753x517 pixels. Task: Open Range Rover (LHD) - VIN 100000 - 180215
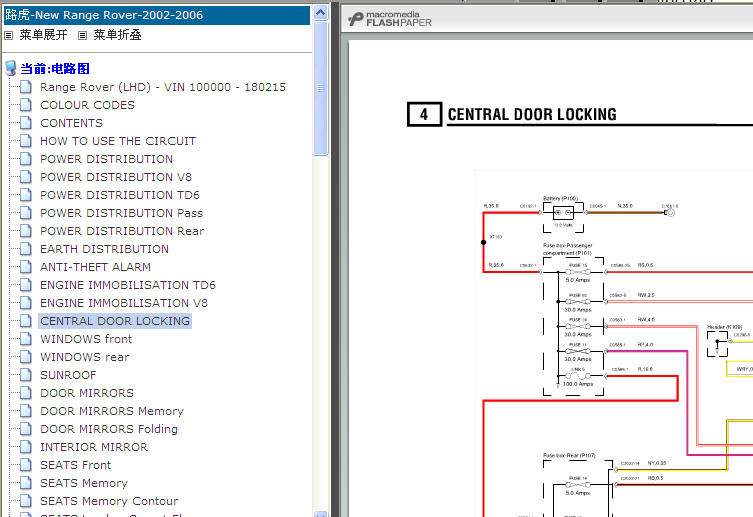point(163,87)
